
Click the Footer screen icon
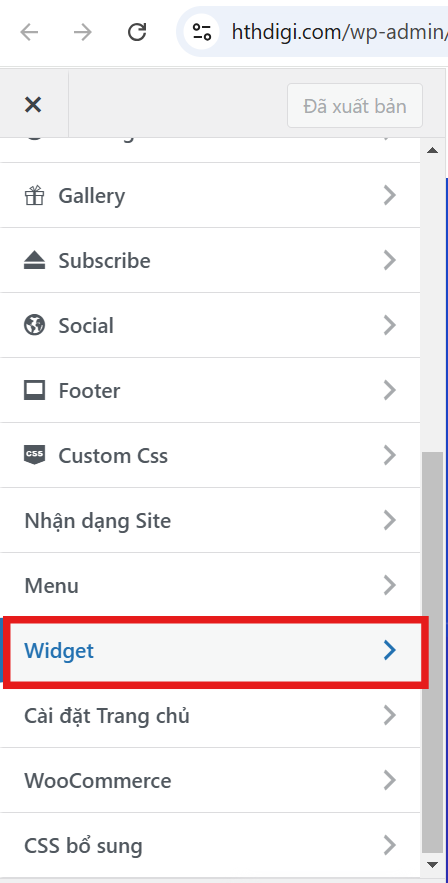(34, 390)
